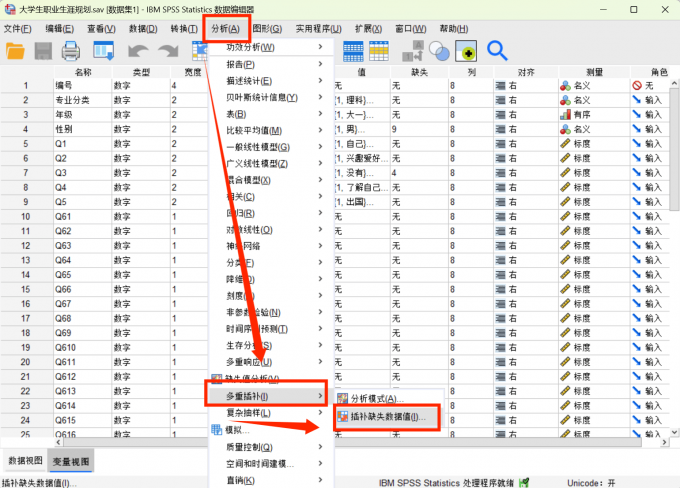Click the Undo arrow toolbar icon
Screen dimensions: 680x488
click(137, 50)
